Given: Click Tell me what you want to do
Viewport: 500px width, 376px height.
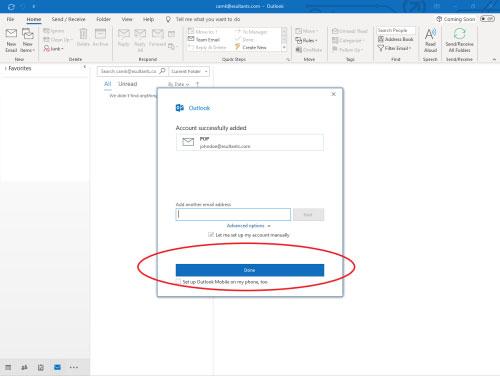Looking at the screenshot, I should coord(208,19).
